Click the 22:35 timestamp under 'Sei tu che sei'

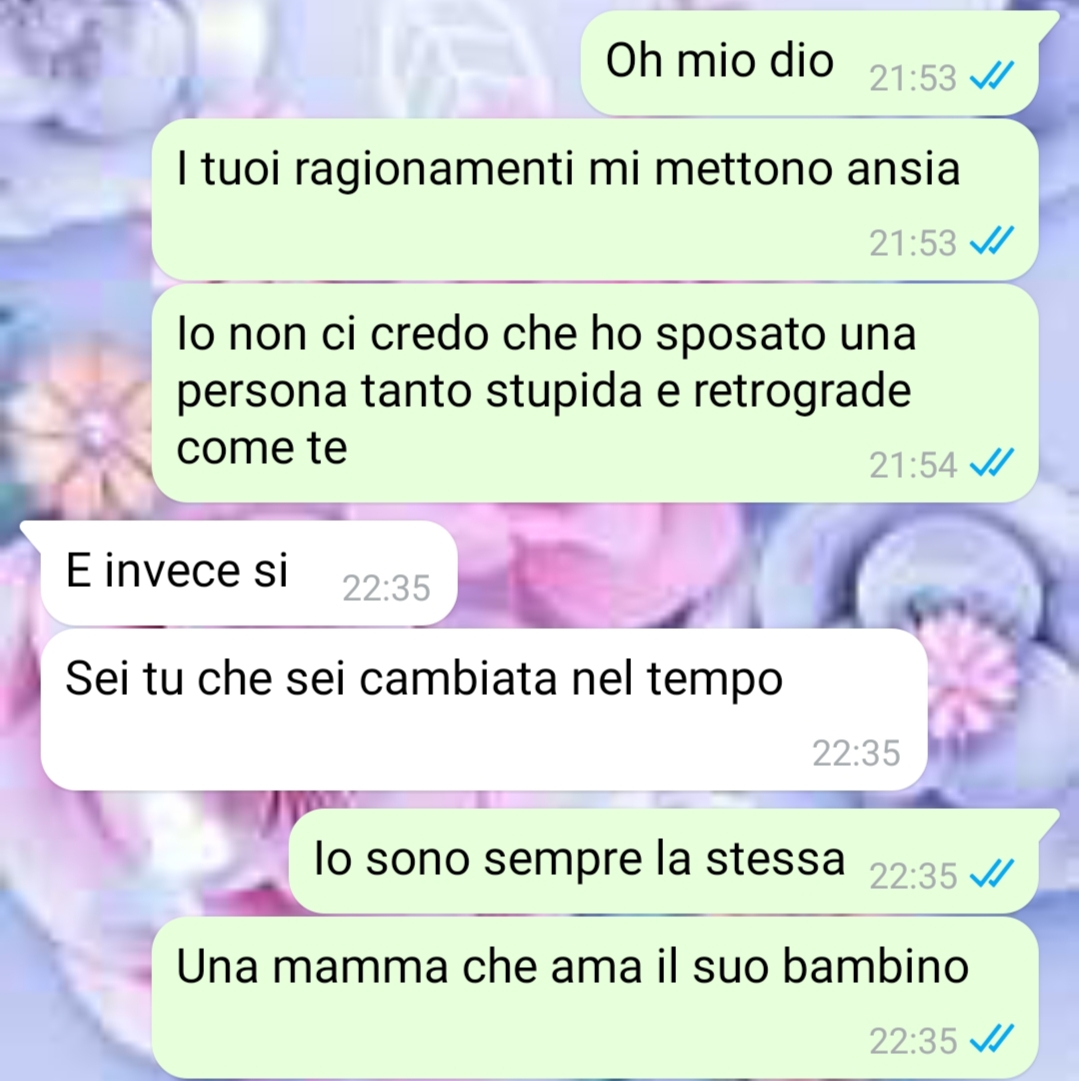(856, 753)
